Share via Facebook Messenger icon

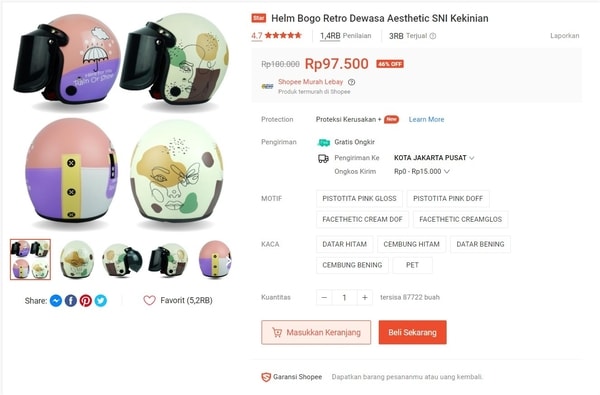(56, 301)
